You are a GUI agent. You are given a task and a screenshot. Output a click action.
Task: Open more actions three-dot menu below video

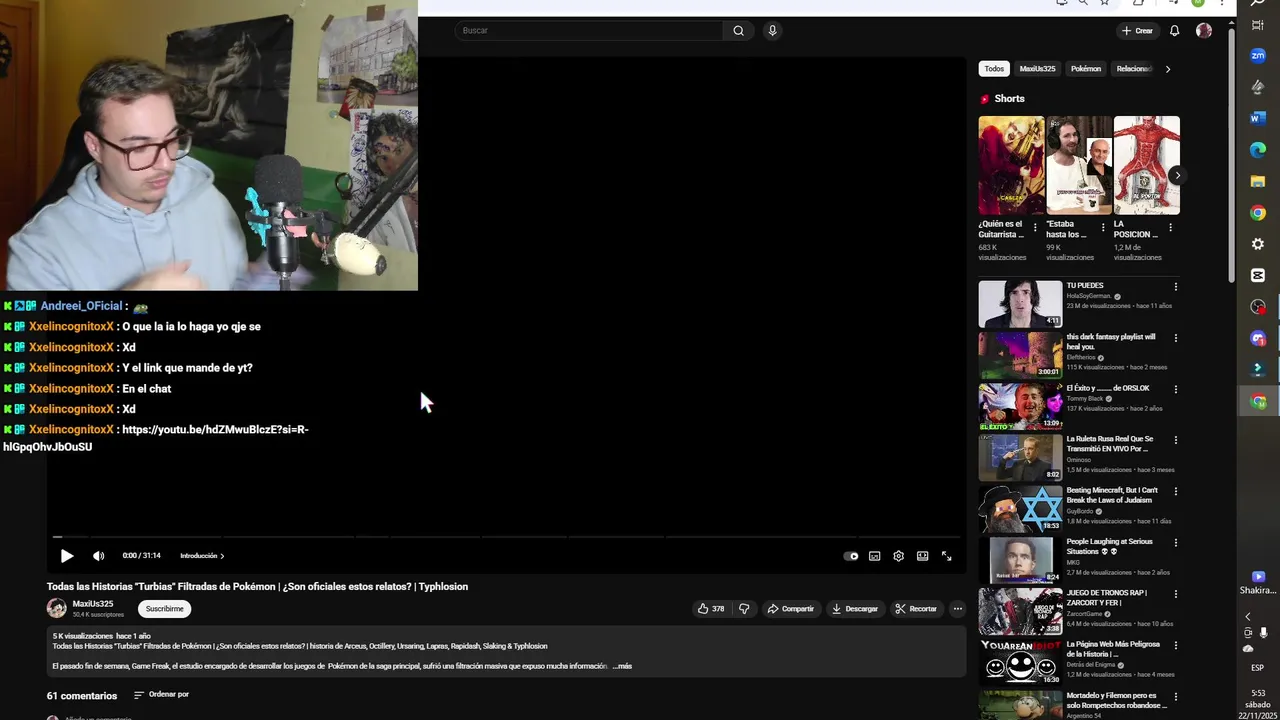(957, 609)
